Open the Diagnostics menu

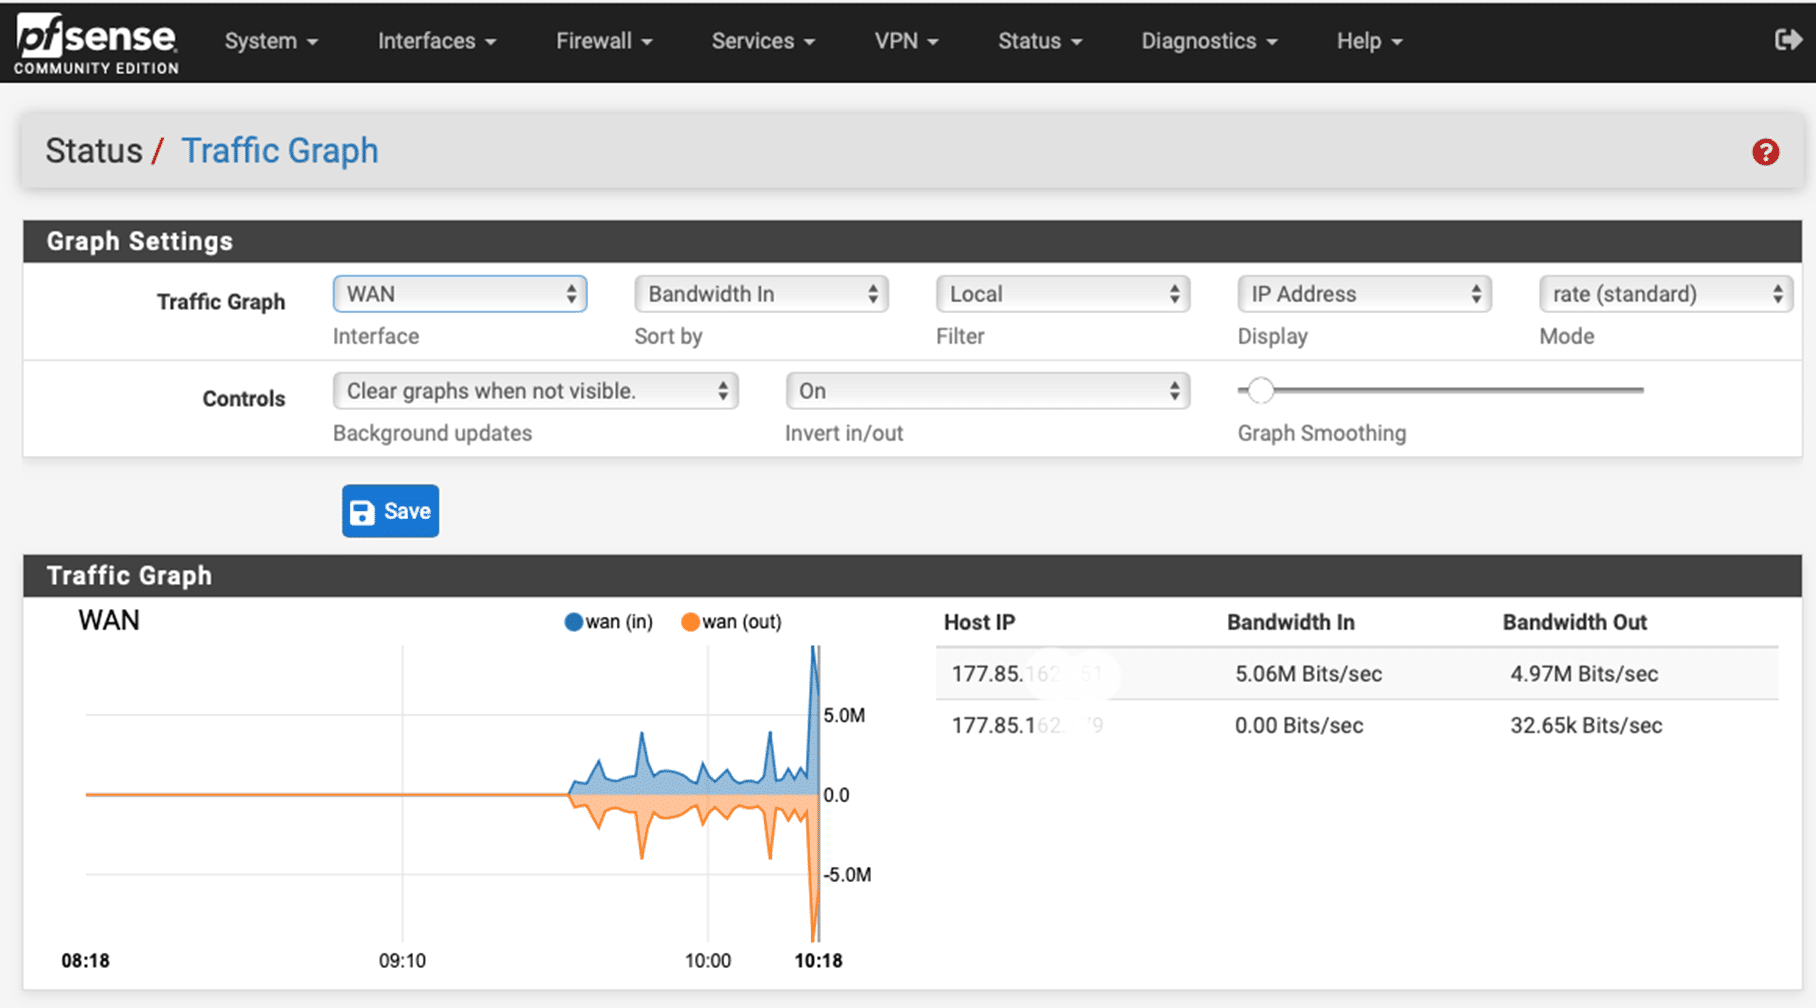(1209, 41)
